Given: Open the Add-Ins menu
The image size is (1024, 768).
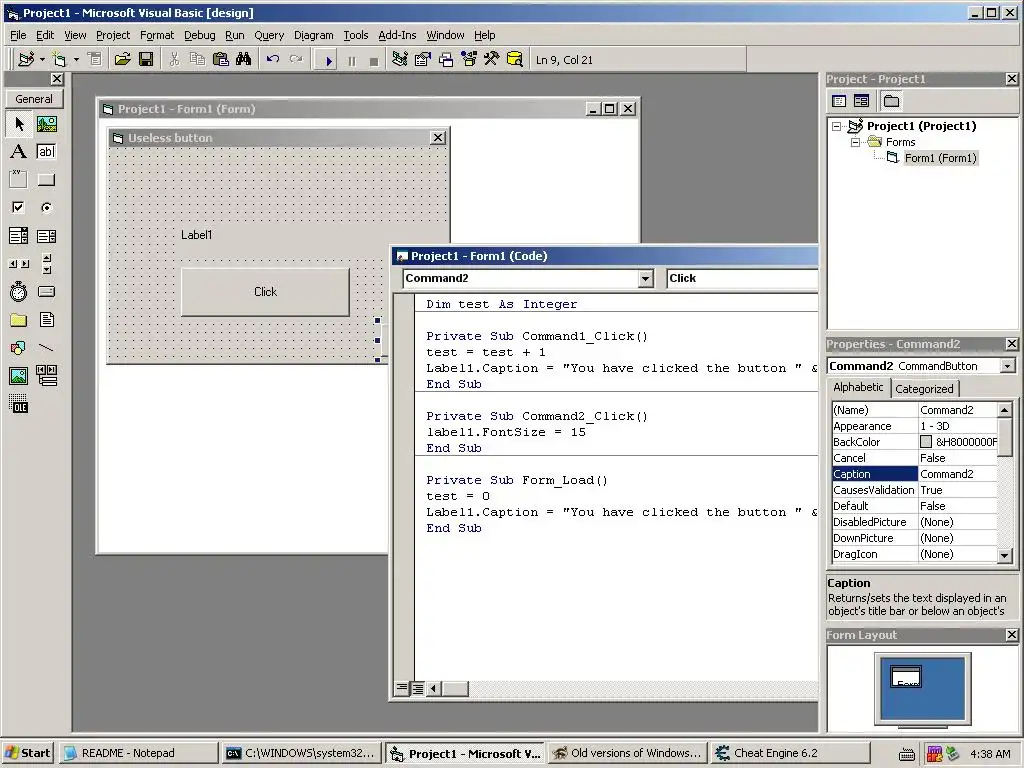Looking at the screenshot, I should [397, 35].
